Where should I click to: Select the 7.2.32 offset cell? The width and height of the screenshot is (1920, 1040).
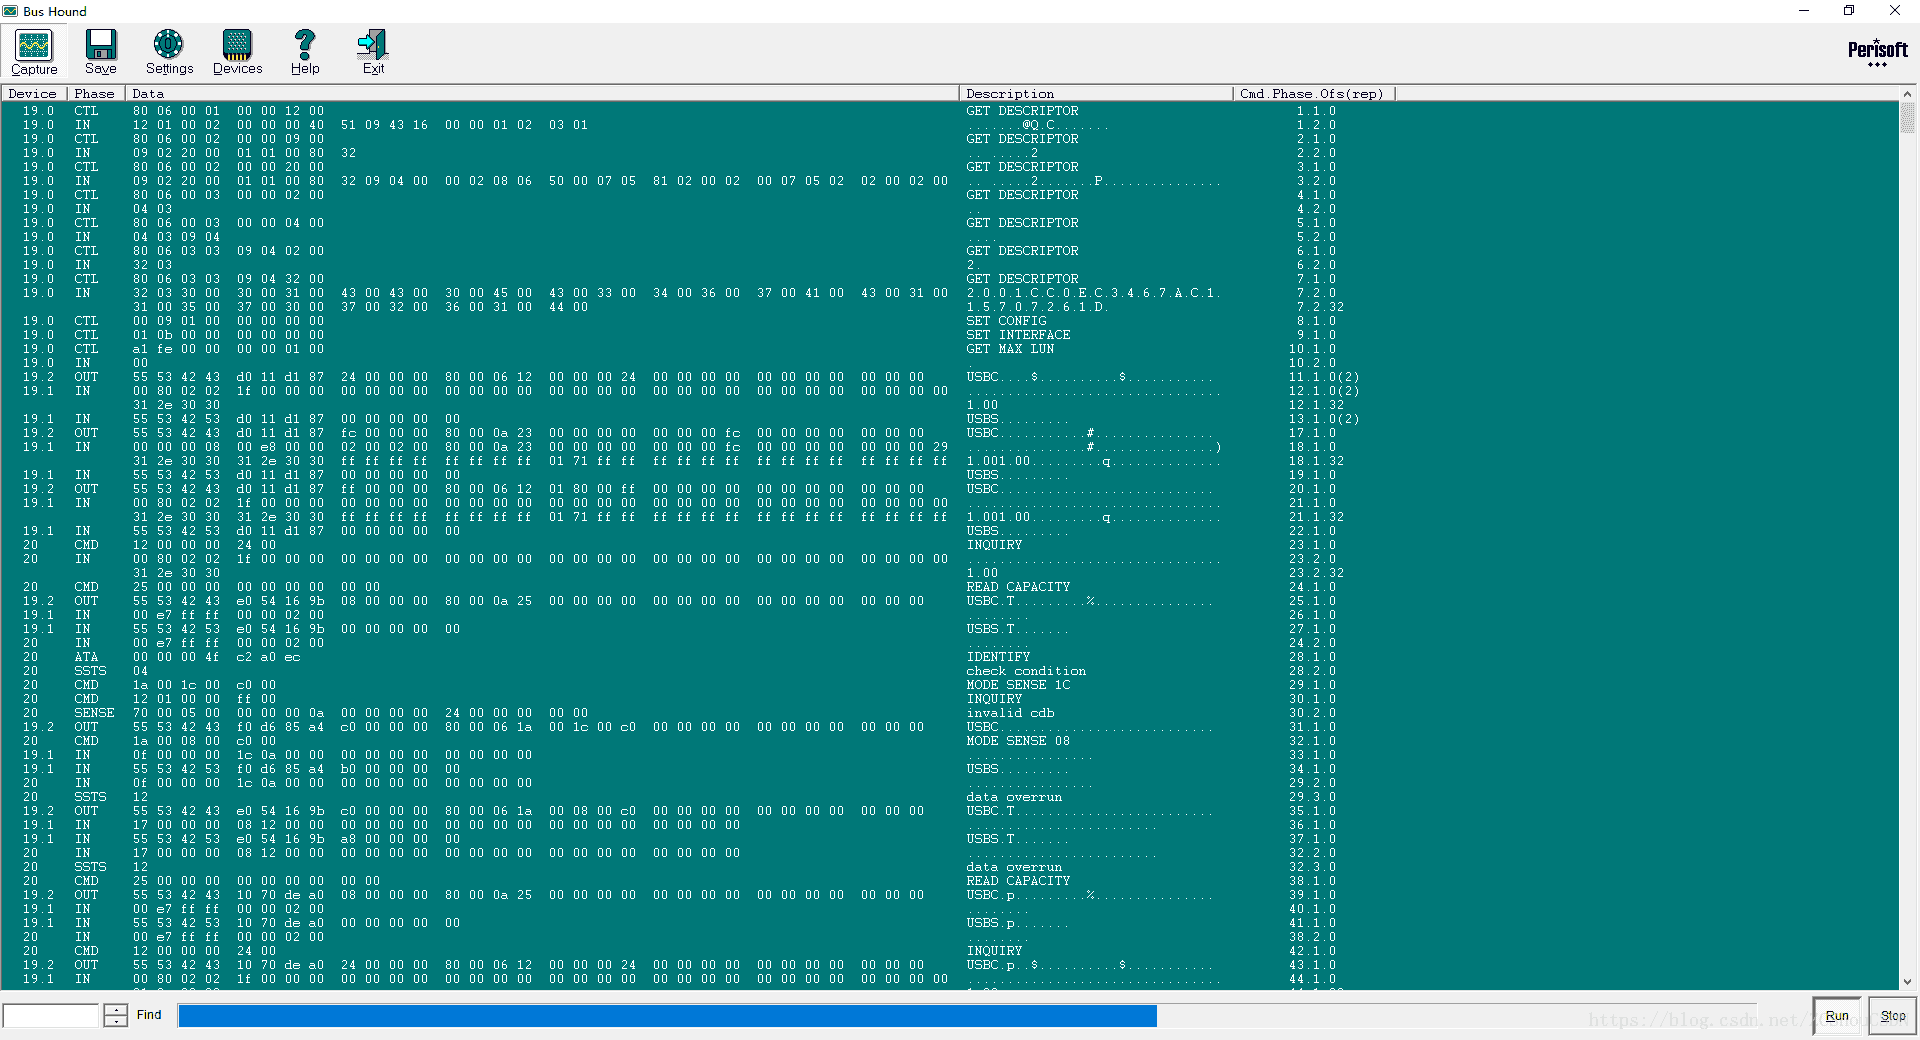click(x=1320, y=307)
